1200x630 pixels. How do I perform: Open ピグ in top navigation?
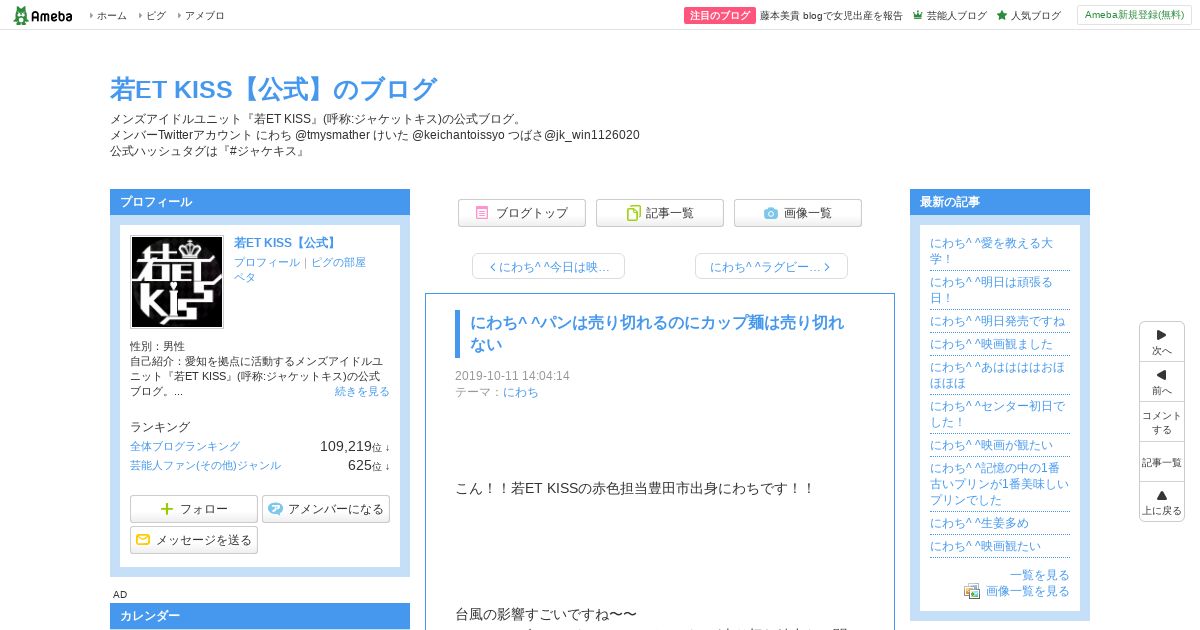156,16
